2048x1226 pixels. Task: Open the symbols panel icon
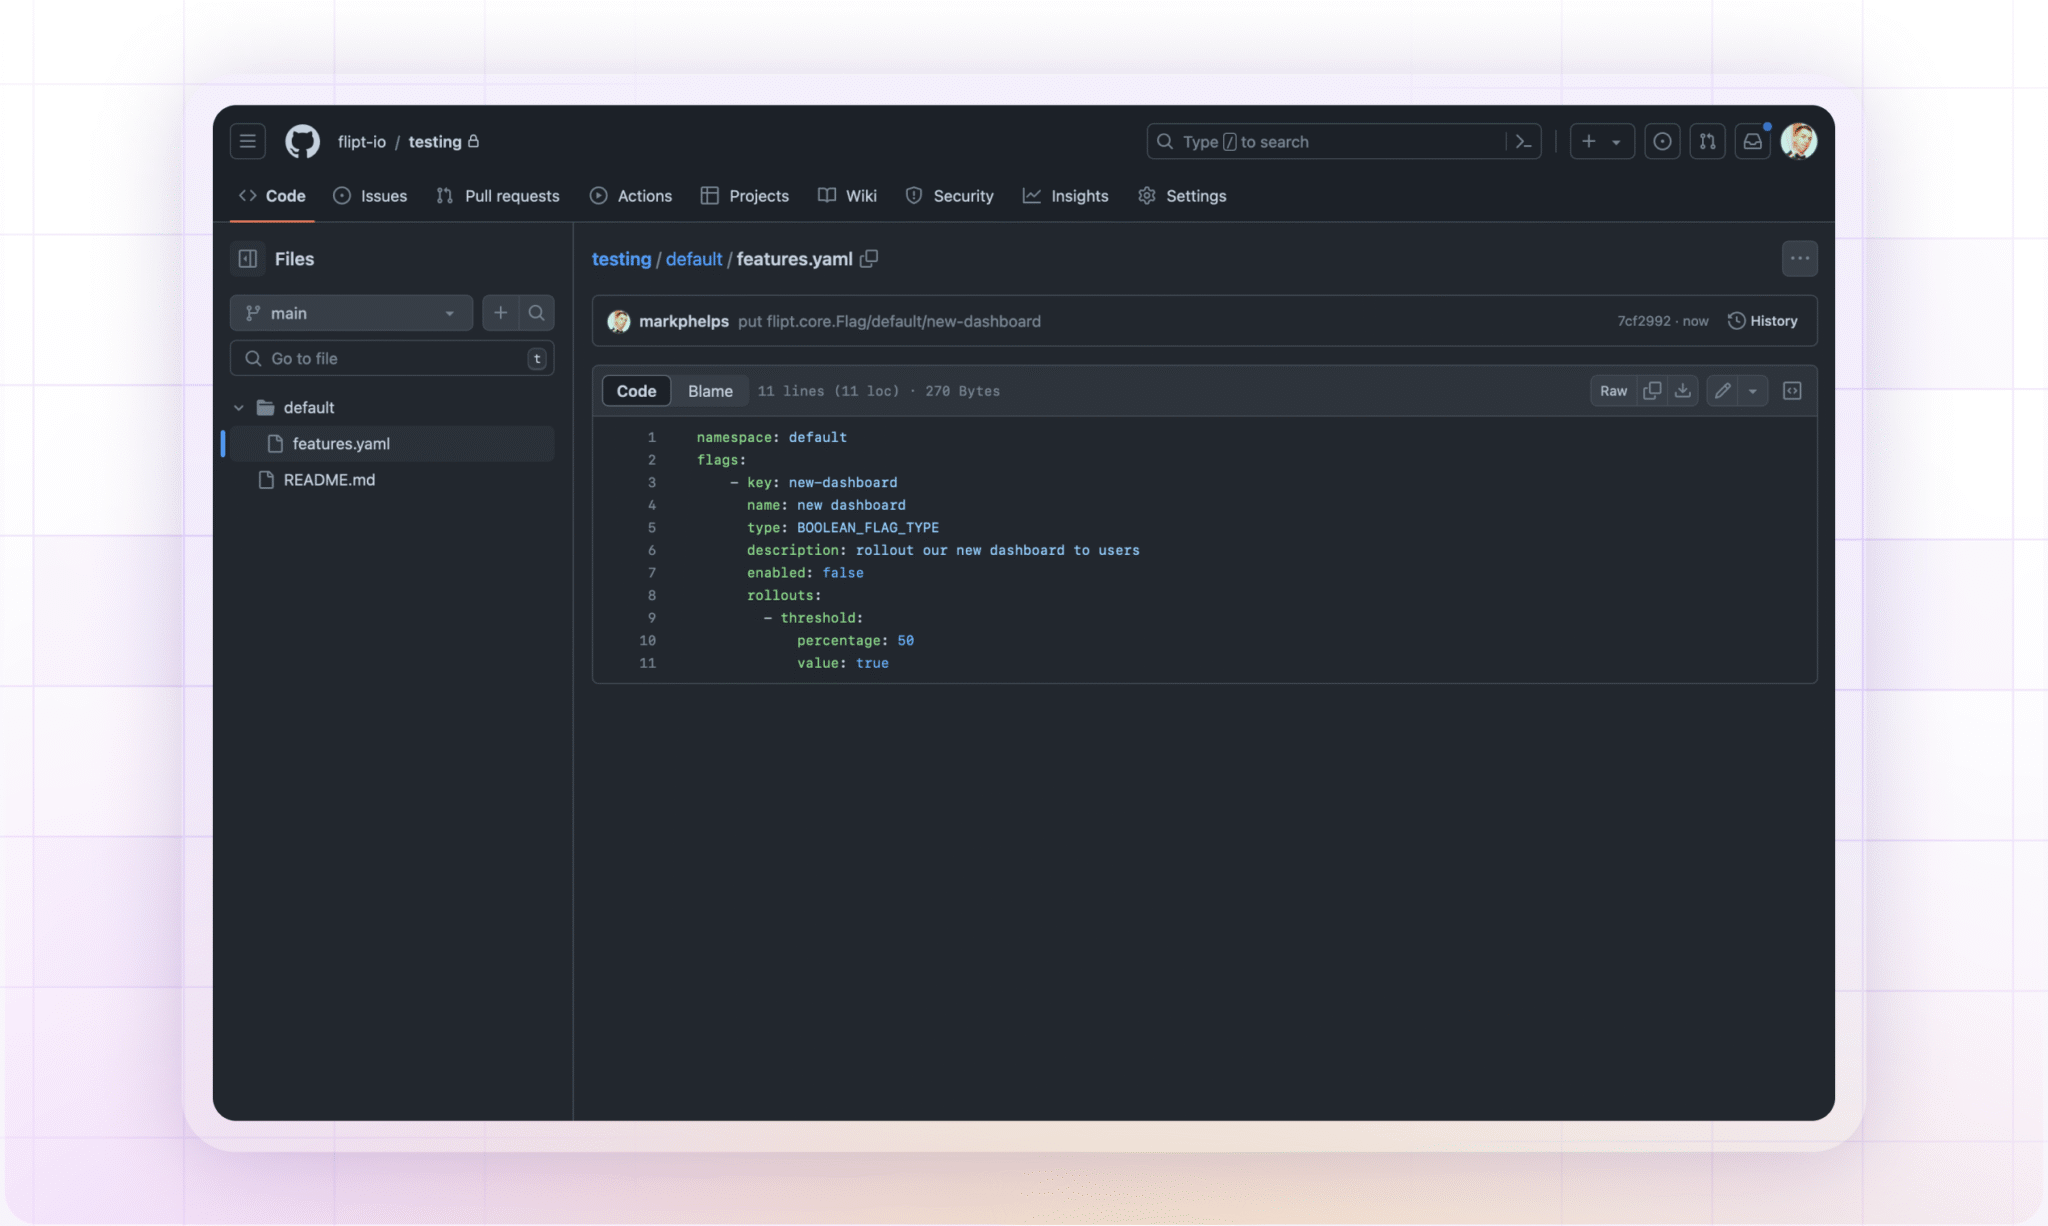(x=1792, y=391)
